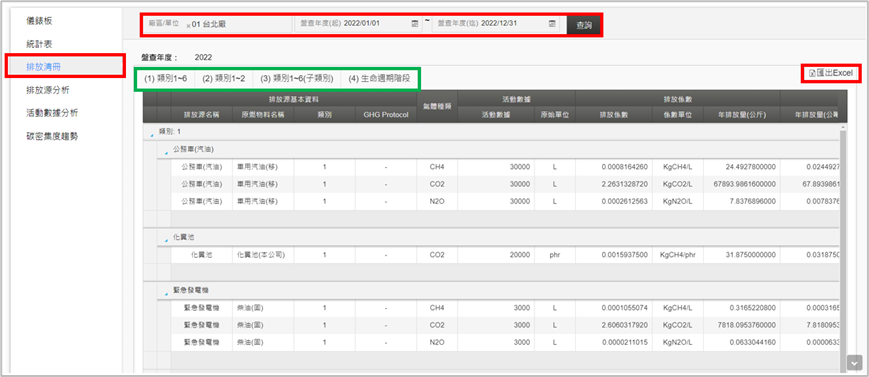This screenshot has width=869, height=377.
Task: Select emission value 7.8376896000
Action: [752, 201]
